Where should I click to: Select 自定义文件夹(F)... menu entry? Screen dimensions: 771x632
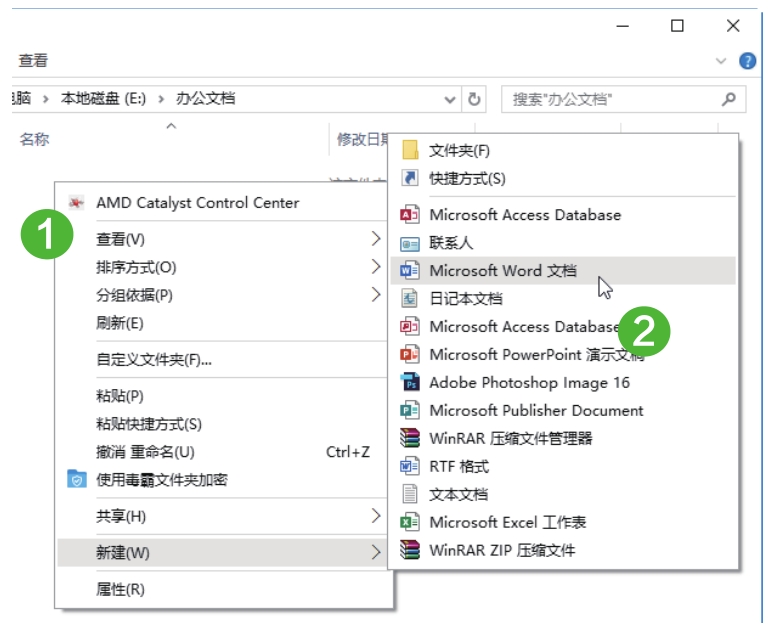pyautogui.click(x=154, y=360)
